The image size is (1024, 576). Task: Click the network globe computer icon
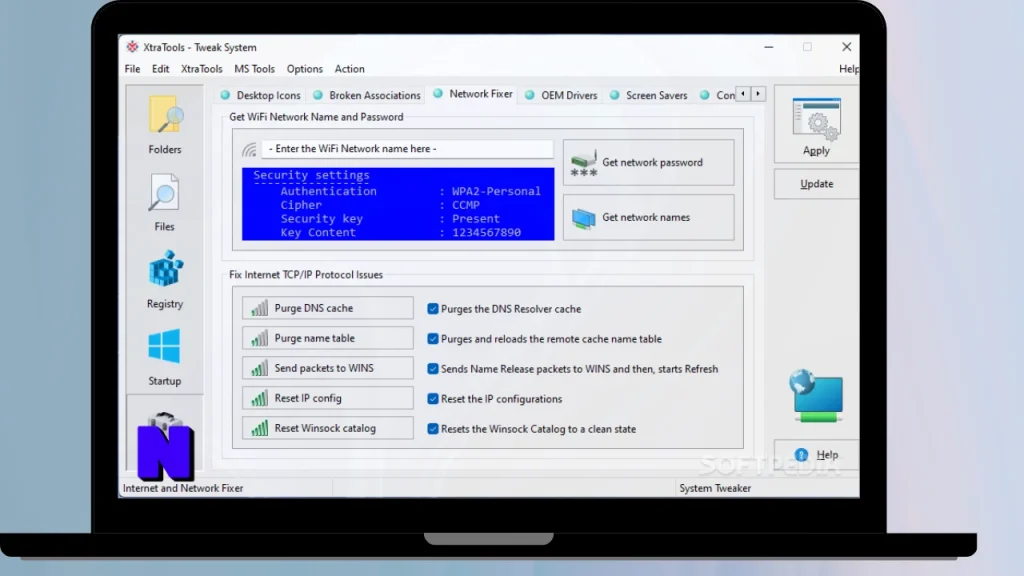point(816,396)
